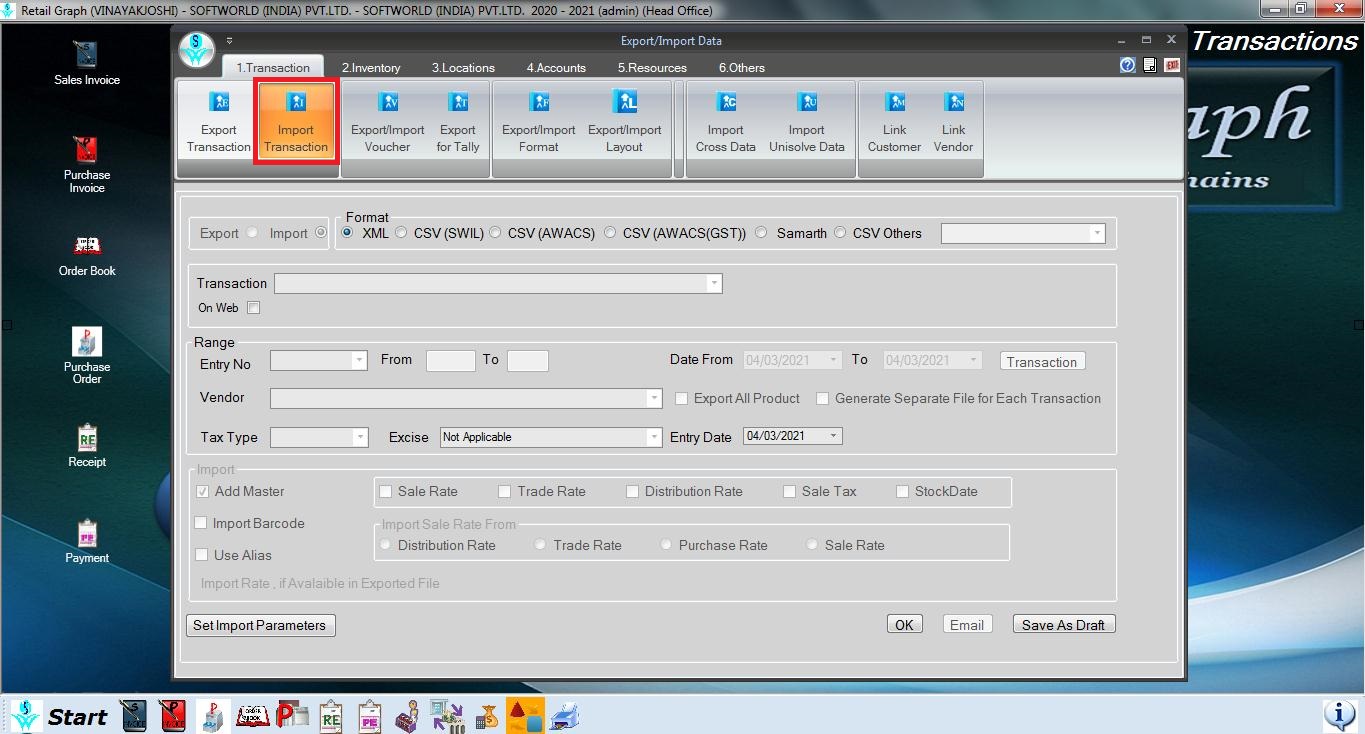Click the From entry number field

coord(450,360)
